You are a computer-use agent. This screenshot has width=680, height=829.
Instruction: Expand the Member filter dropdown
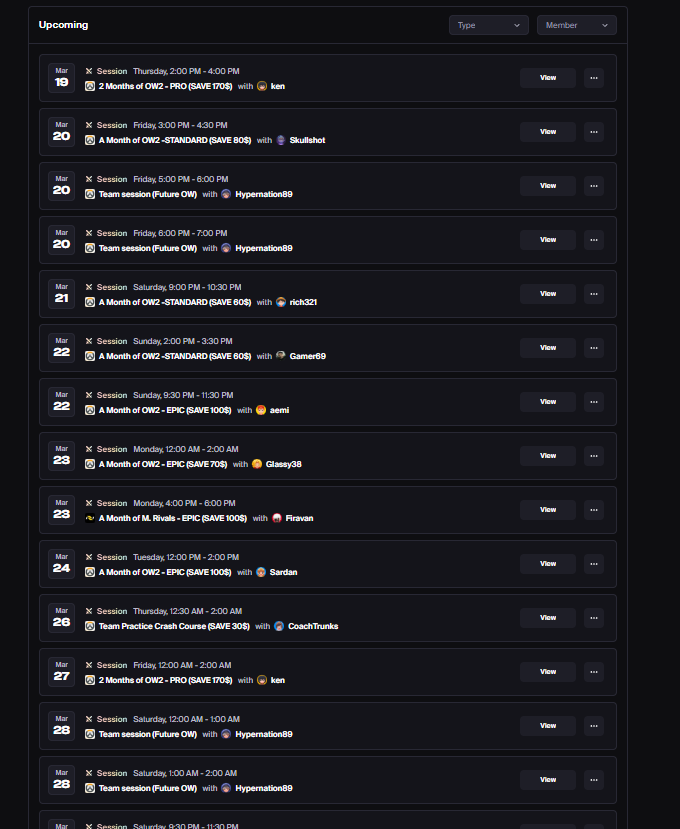click(x=576, y=25)
